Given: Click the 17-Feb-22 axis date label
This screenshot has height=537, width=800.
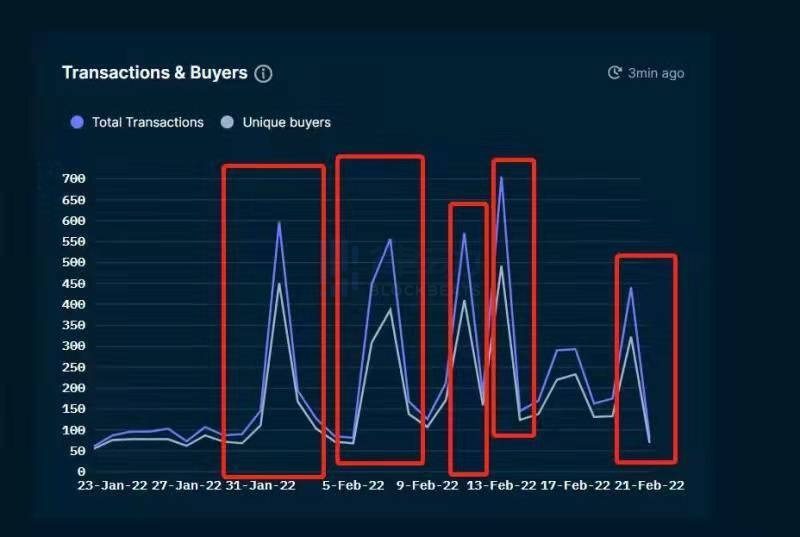Looking at the screenshot, I should (575, 485).
